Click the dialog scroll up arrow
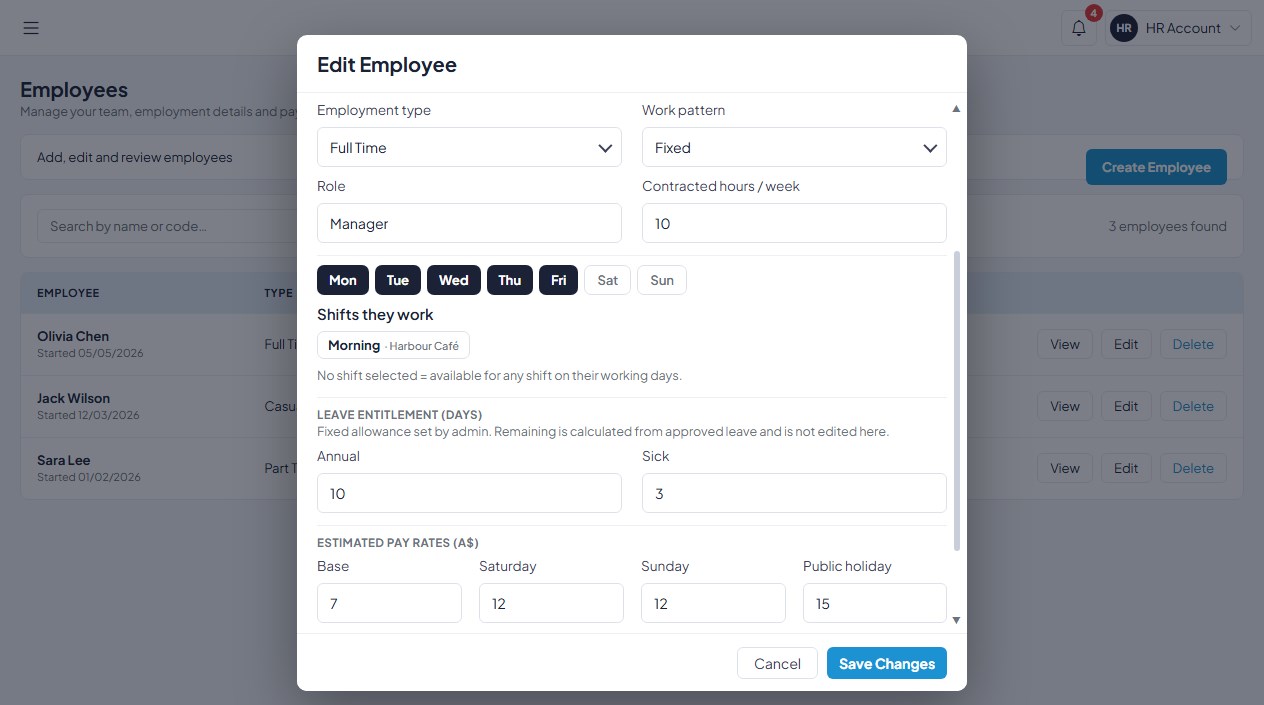This screenshot has width=1264, height=705. point(956,108)
